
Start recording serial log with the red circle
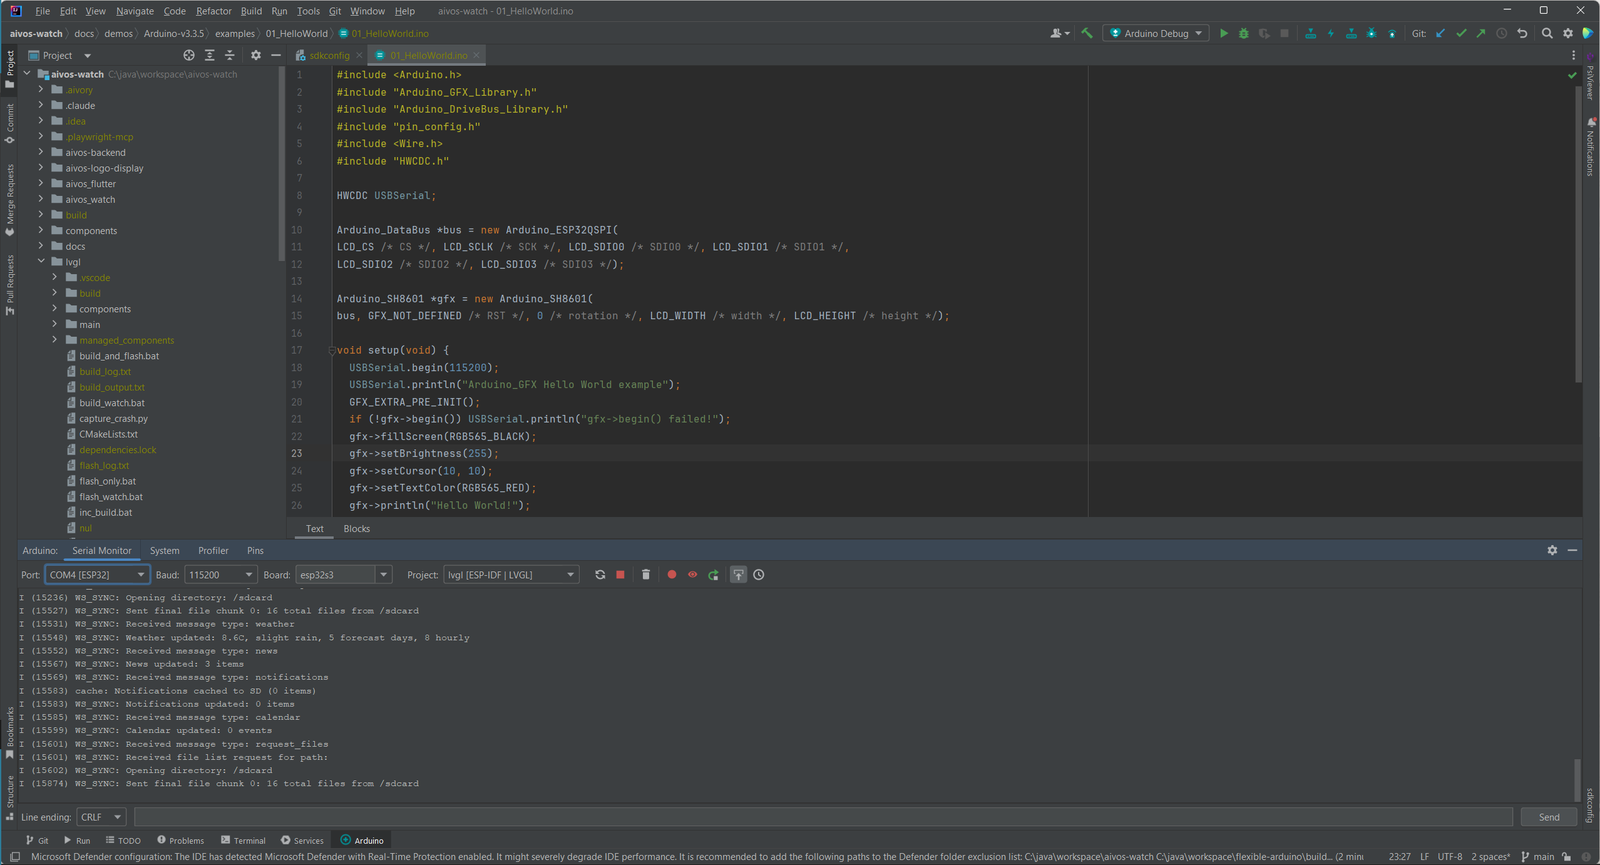(x=672, y=575)
